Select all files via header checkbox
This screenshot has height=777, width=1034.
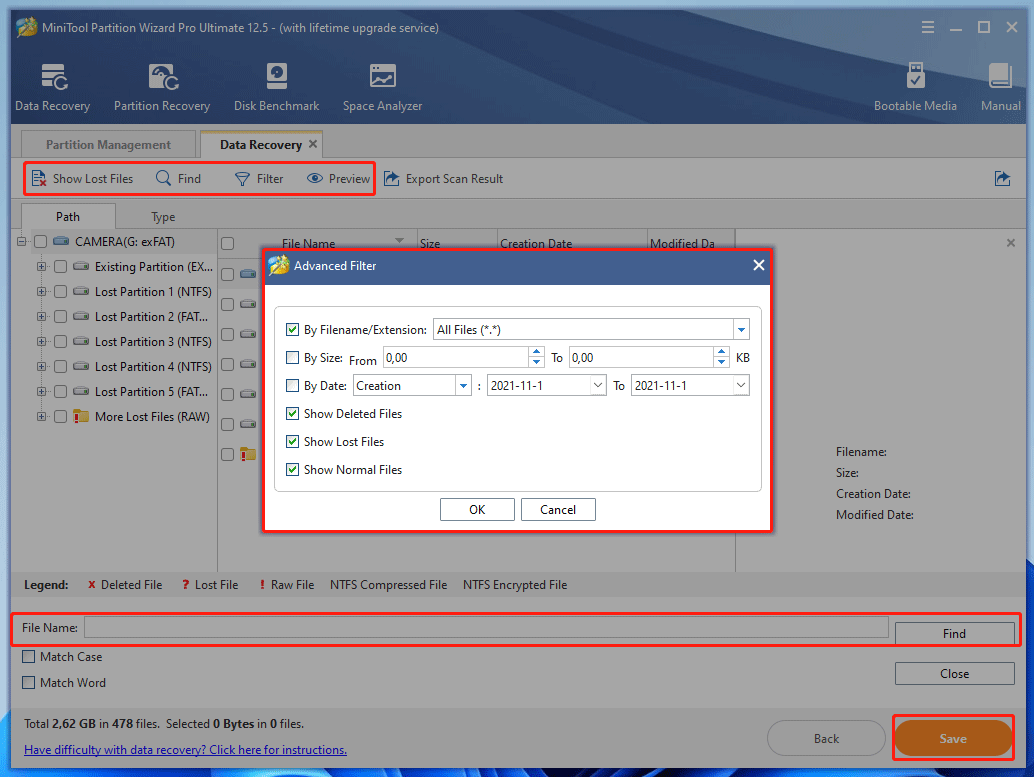[228, 243]
